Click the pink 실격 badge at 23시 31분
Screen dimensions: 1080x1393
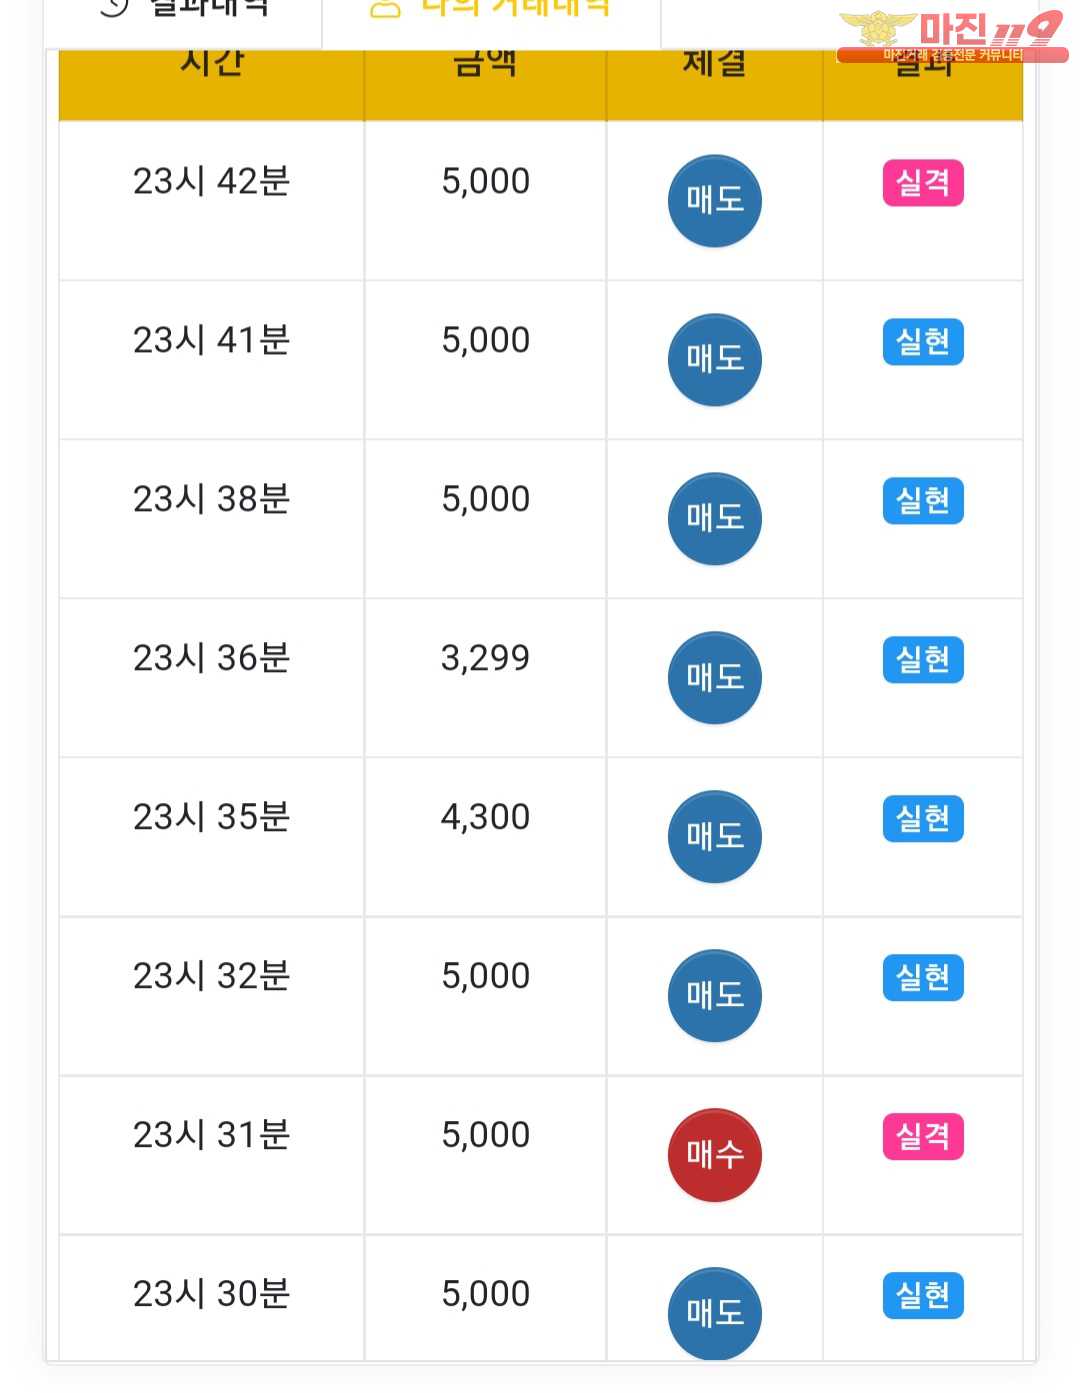[x=923, y=1137]
